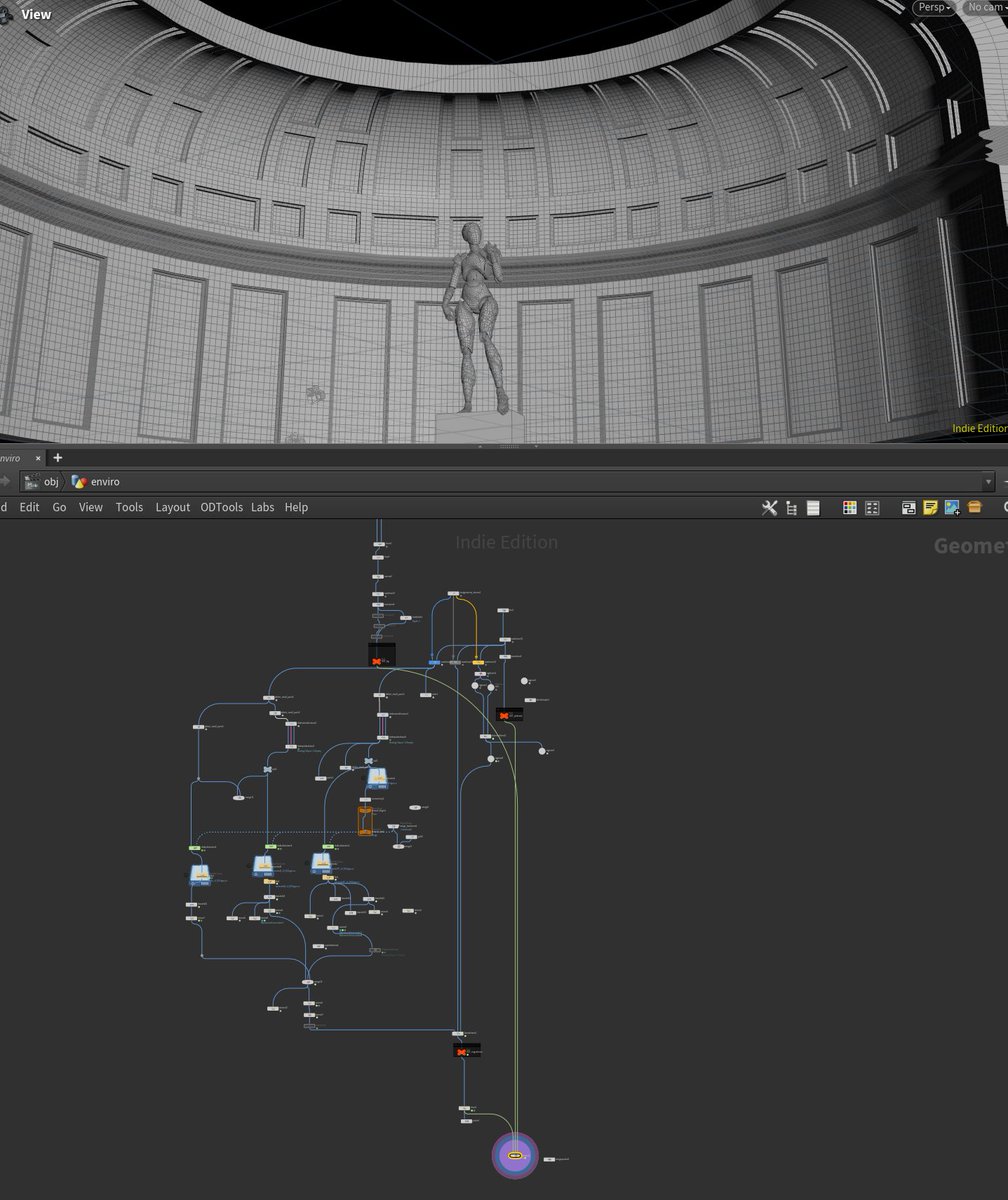The image size is (1008, 1200).
Task: Click the robot statue in the viewport
Action: click(x=476, y=316)
